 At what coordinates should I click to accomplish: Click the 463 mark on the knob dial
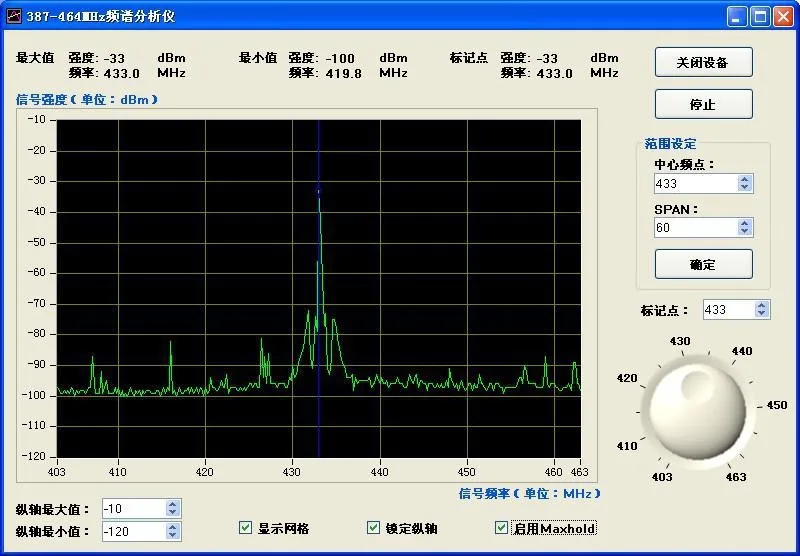(x=736, y=477)
